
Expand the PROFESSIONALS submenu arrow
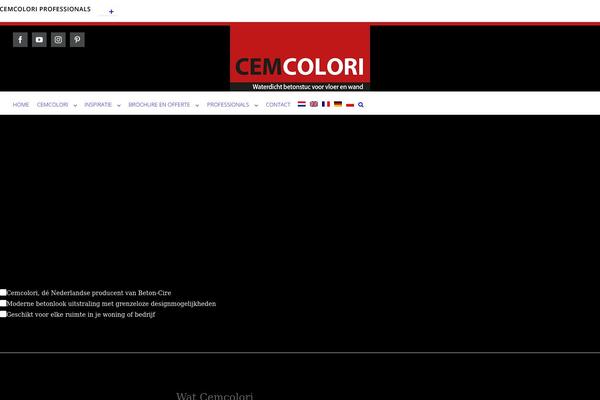(256, 105)
